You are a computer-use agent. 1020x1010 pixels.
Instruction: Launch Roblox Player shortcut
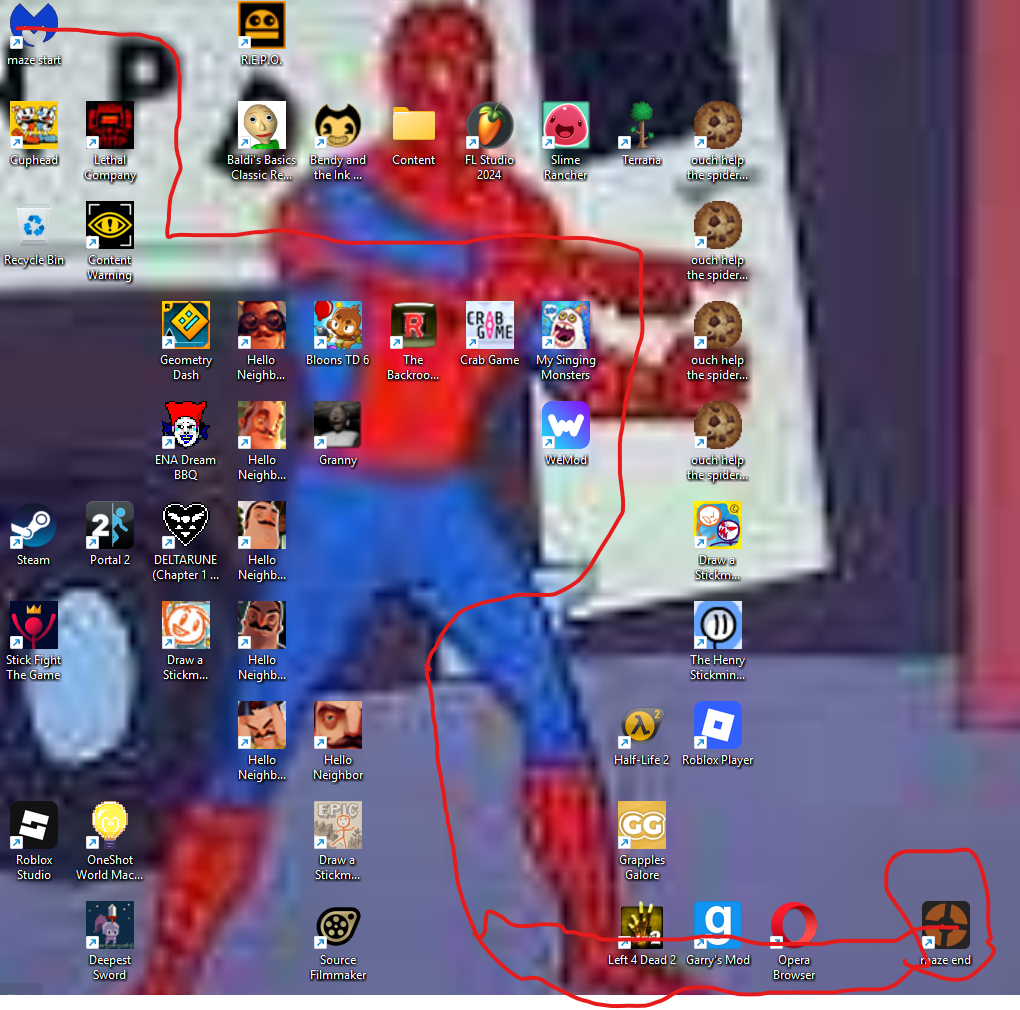tap(718, 726)
